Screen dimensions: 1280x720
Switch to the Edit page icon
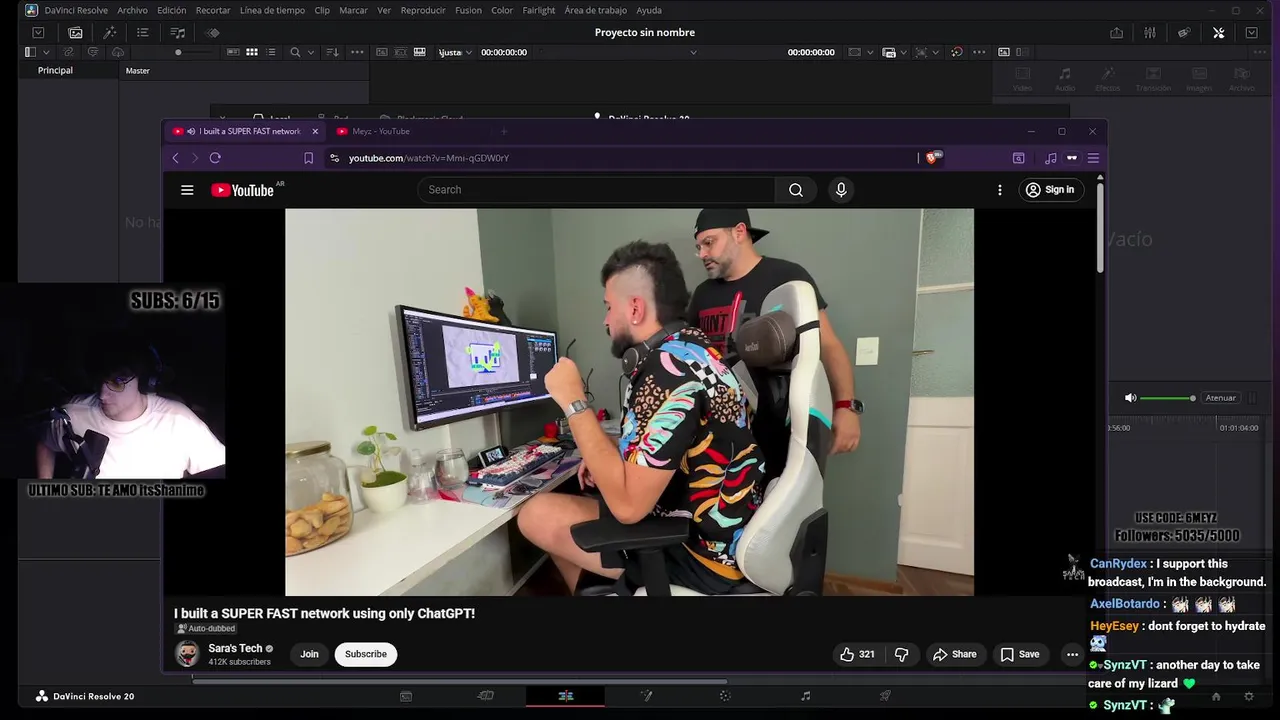(566, 696)
